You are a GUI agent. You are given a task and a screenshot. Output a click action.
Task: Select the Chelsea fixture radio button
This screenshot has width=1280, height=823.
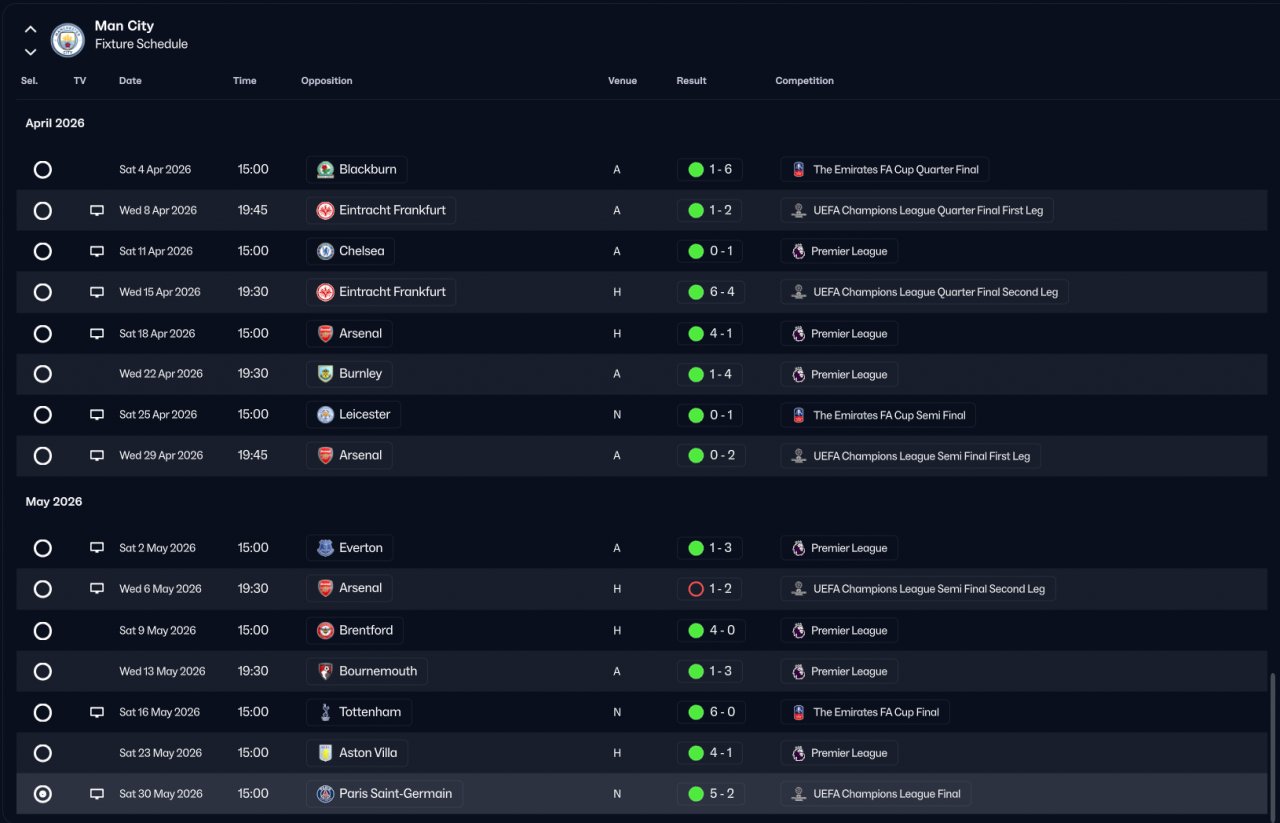[43, 251]
